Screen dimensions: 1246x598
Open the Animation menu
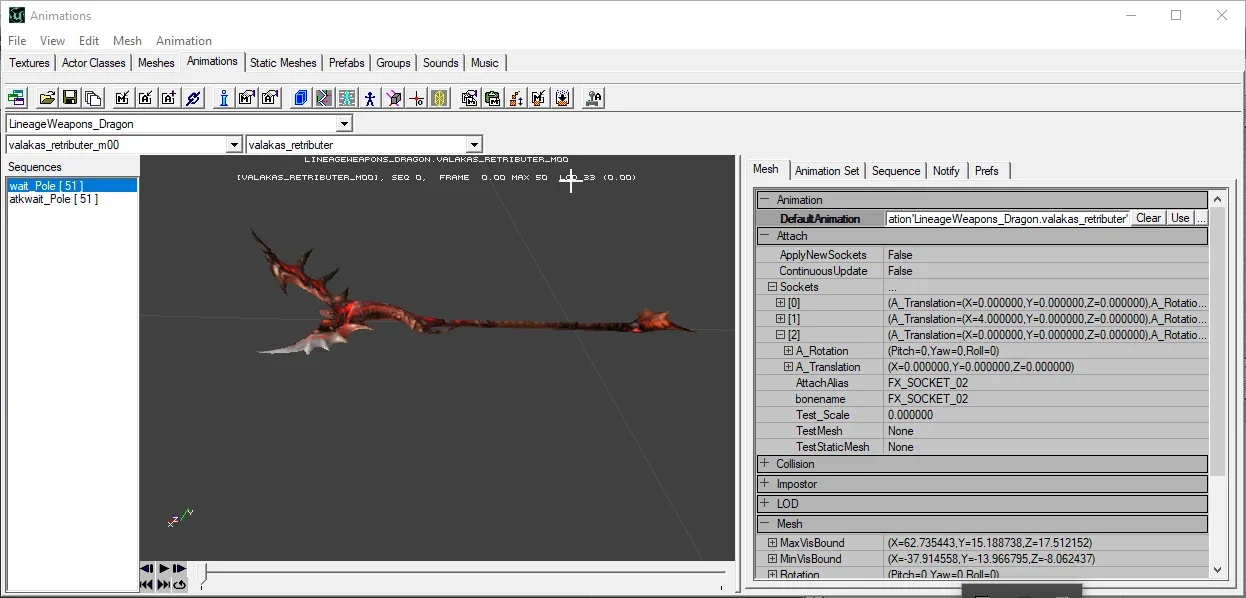click(x=184, y=41)
